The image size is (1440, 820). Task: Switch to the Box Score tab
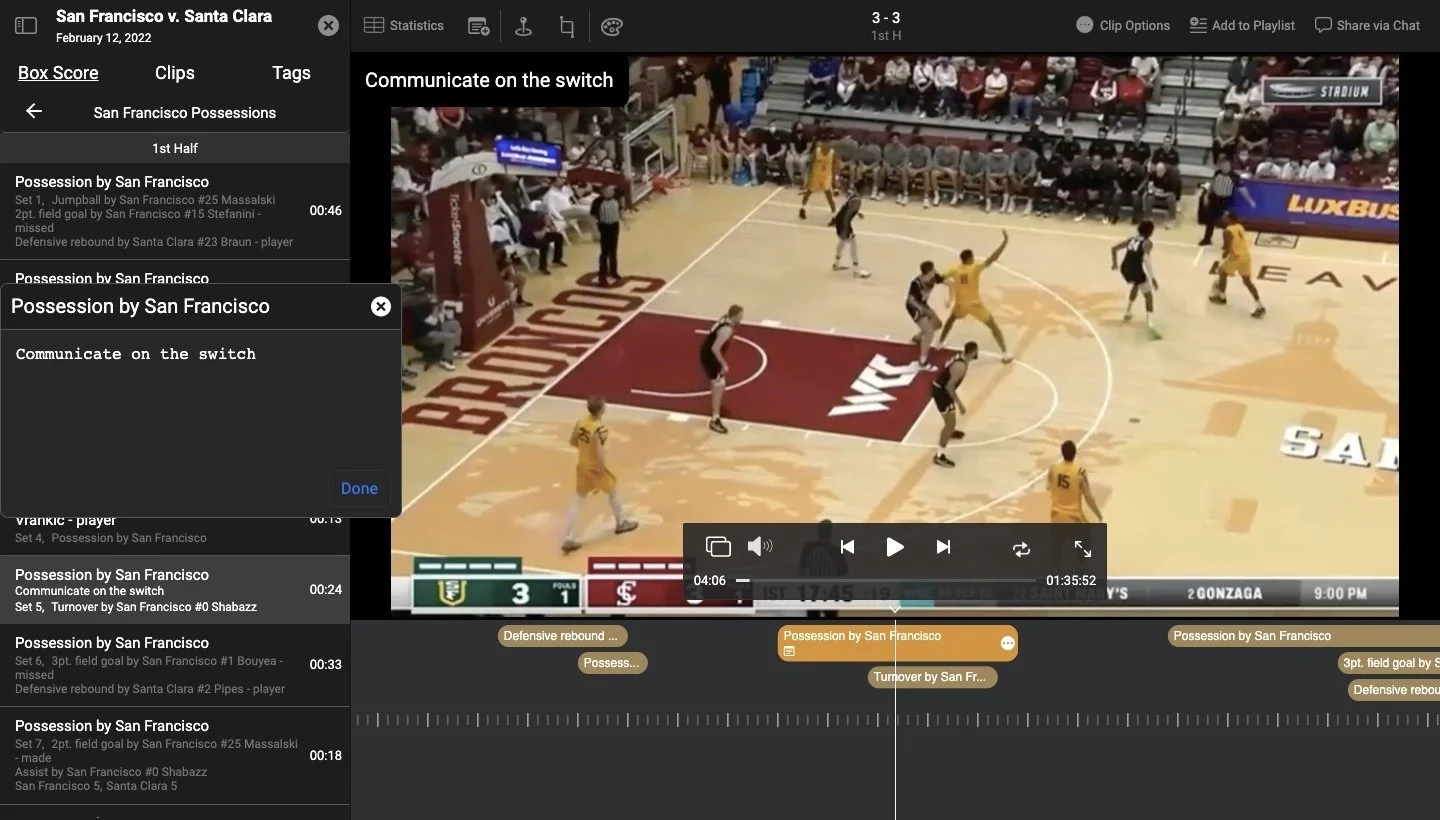[x=58, y=73]
